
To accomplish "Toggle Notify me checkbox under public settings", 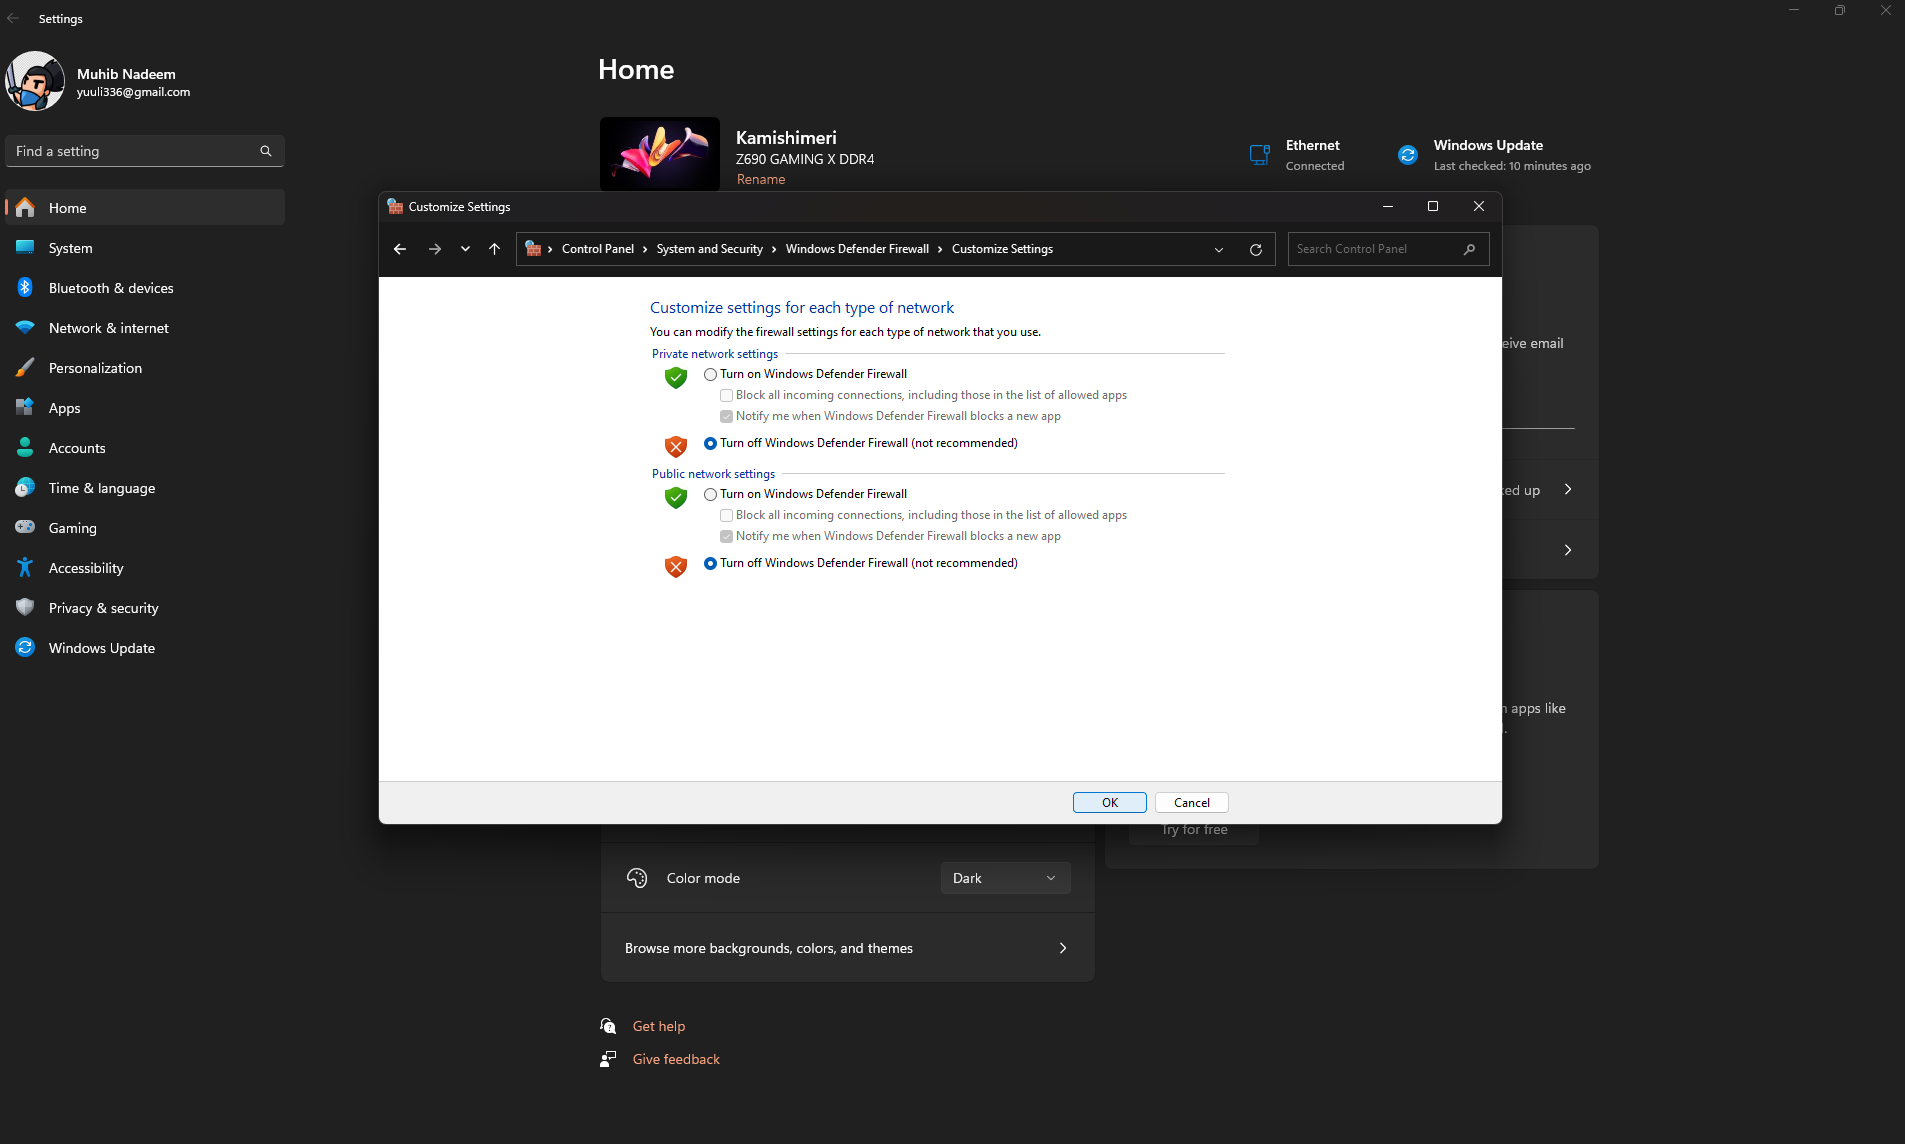I will pos(726,536).
